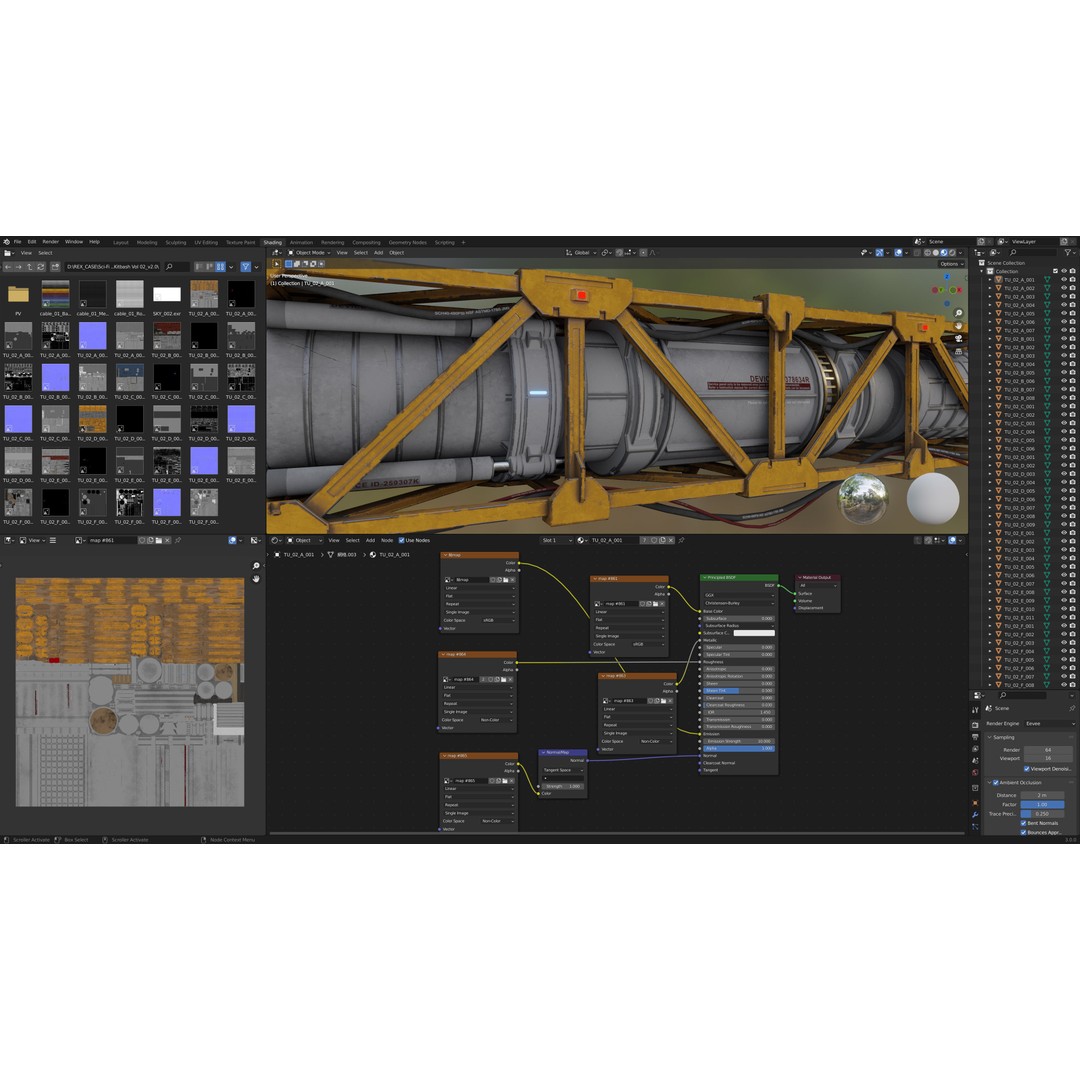This screenshot has width=1080, height=1080.
Task: Adjust Trace Precision slider
Action: coord(1042,813)
